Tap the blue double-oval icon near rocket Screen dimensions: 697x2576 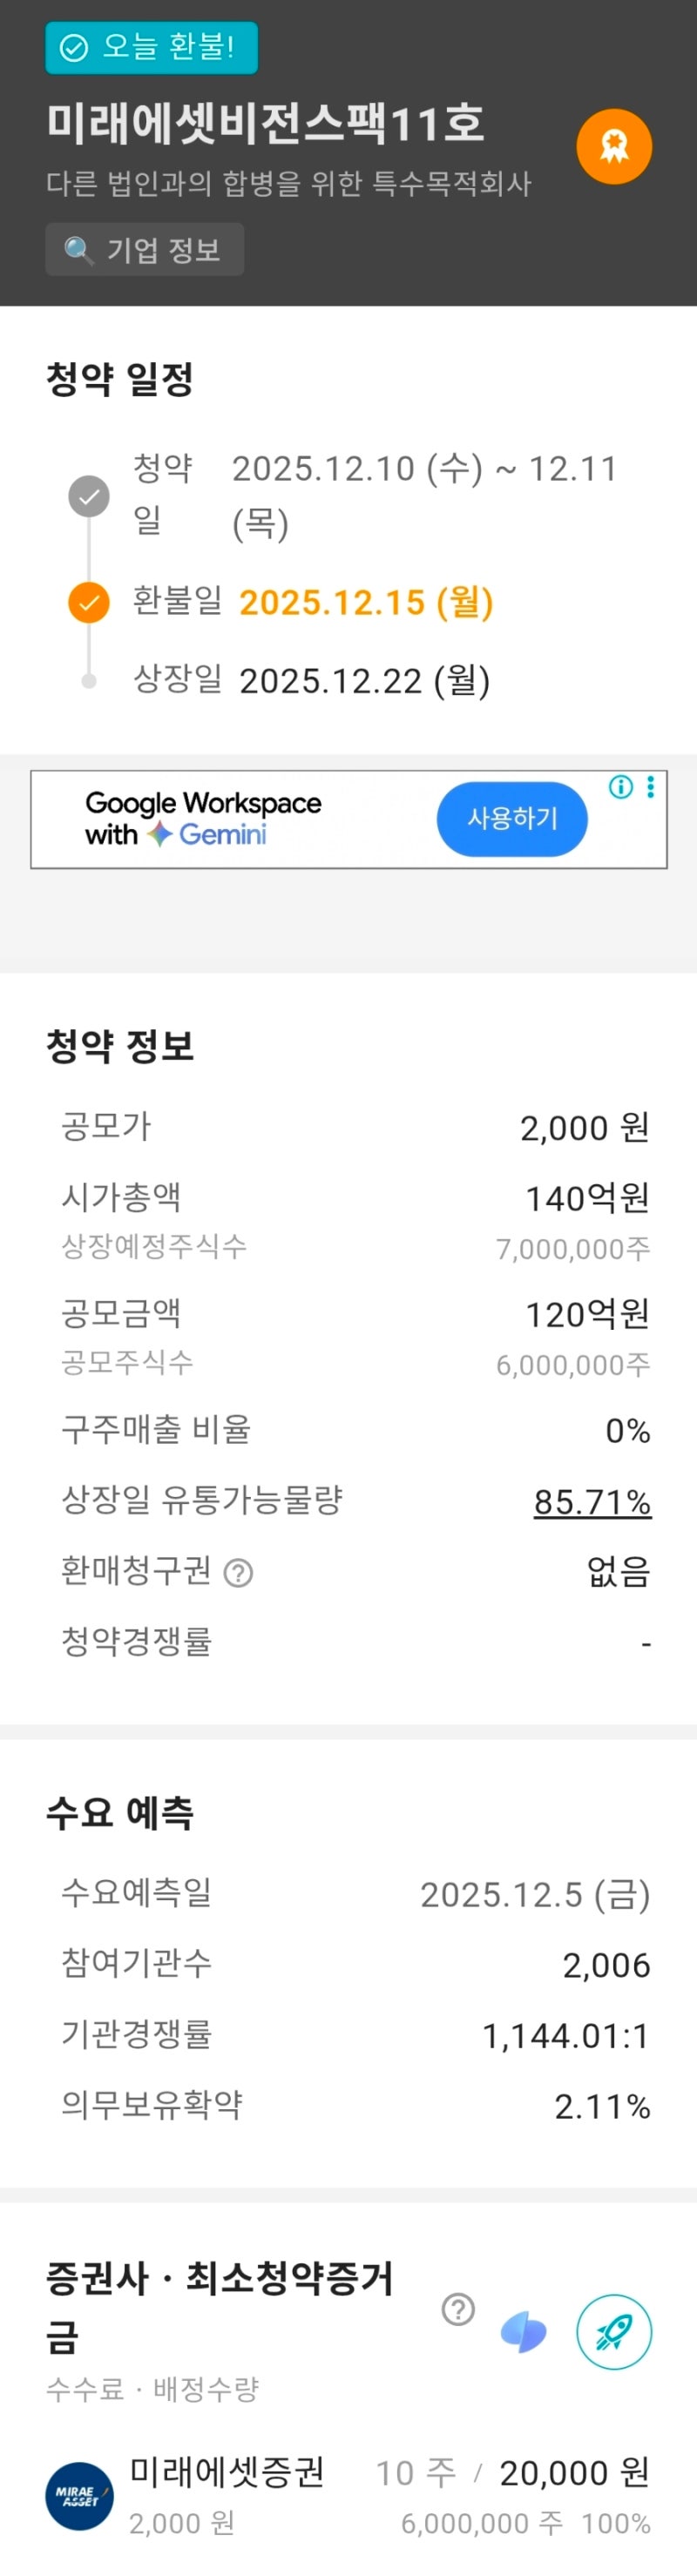point(523,2332)
